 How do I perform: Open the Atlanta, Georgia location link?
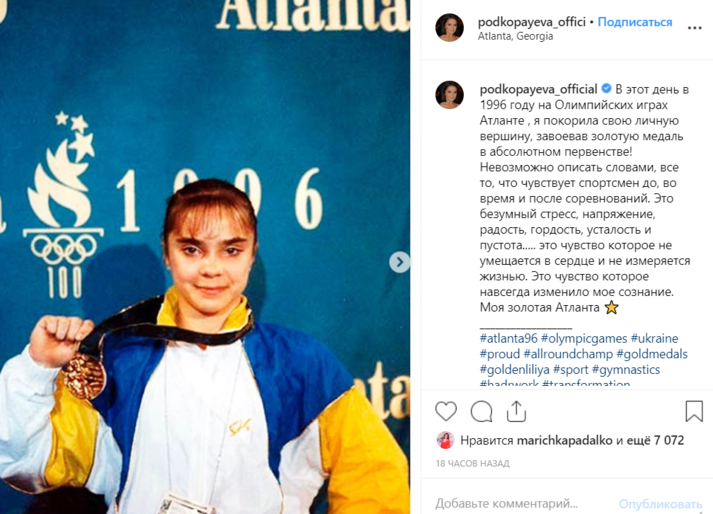tap(515, 36)
